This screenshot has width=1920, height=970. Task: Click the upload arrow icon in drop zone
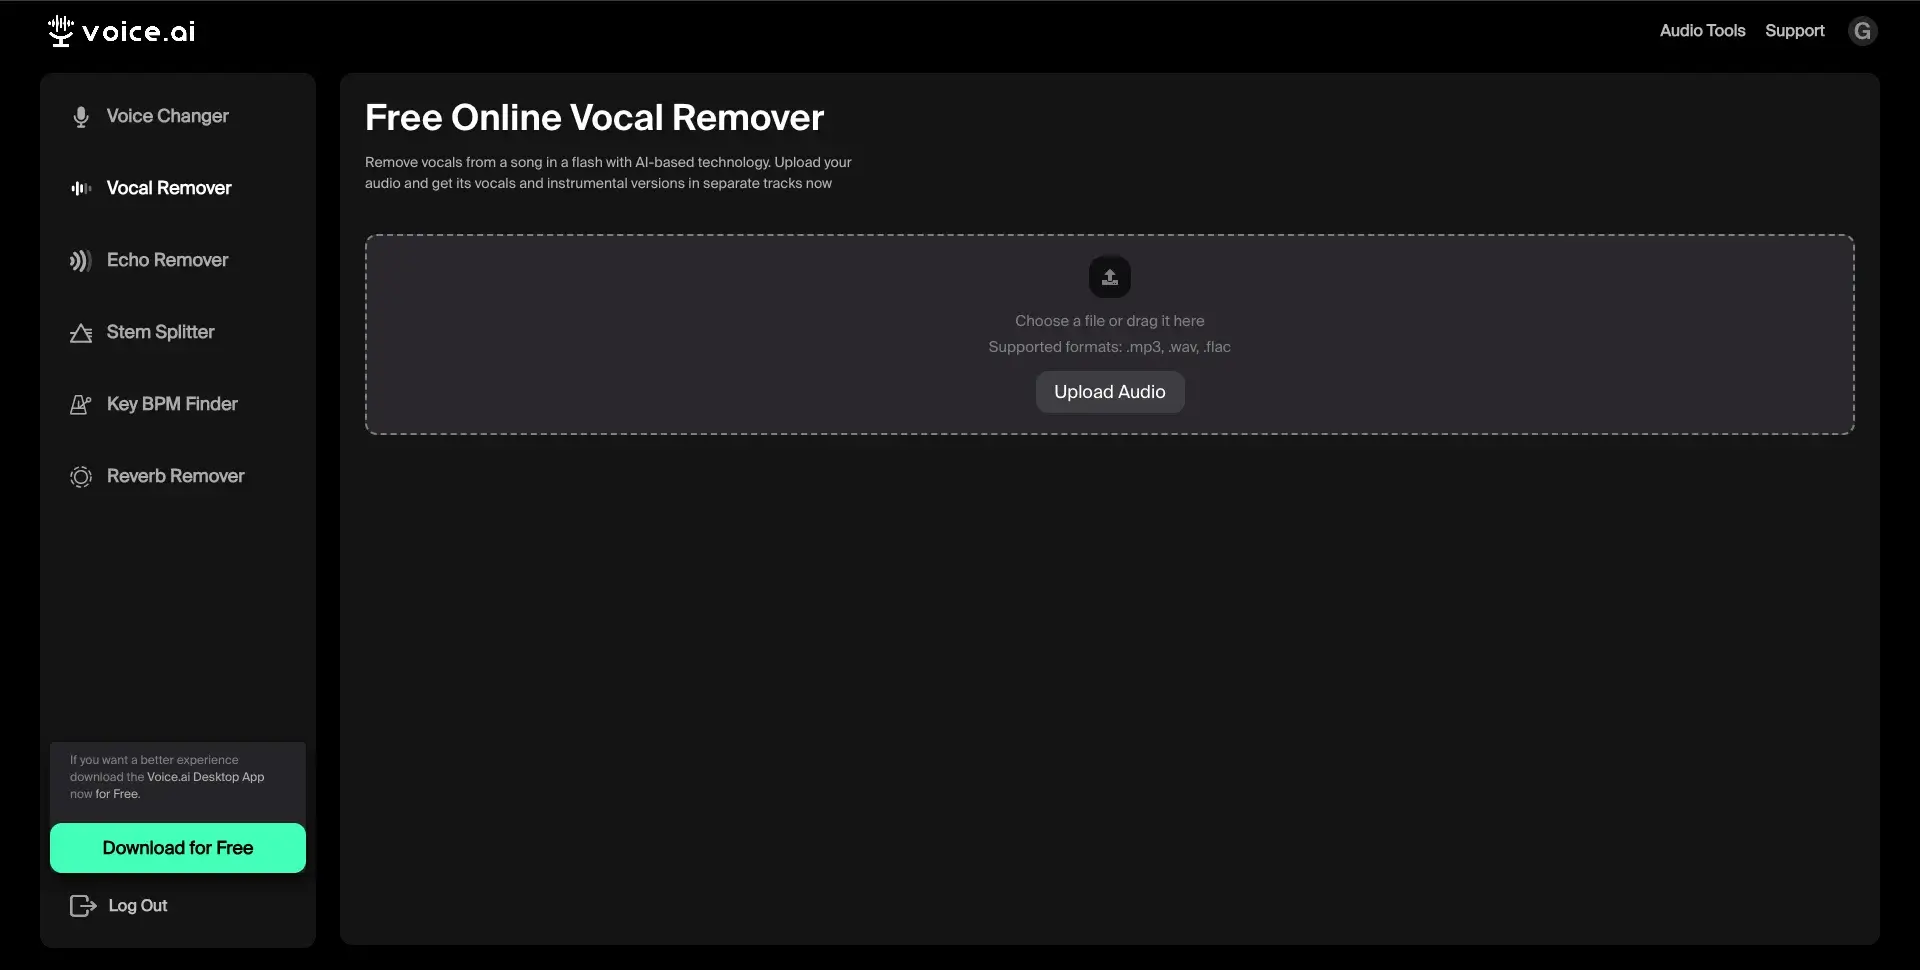[x=1110, y=277]
